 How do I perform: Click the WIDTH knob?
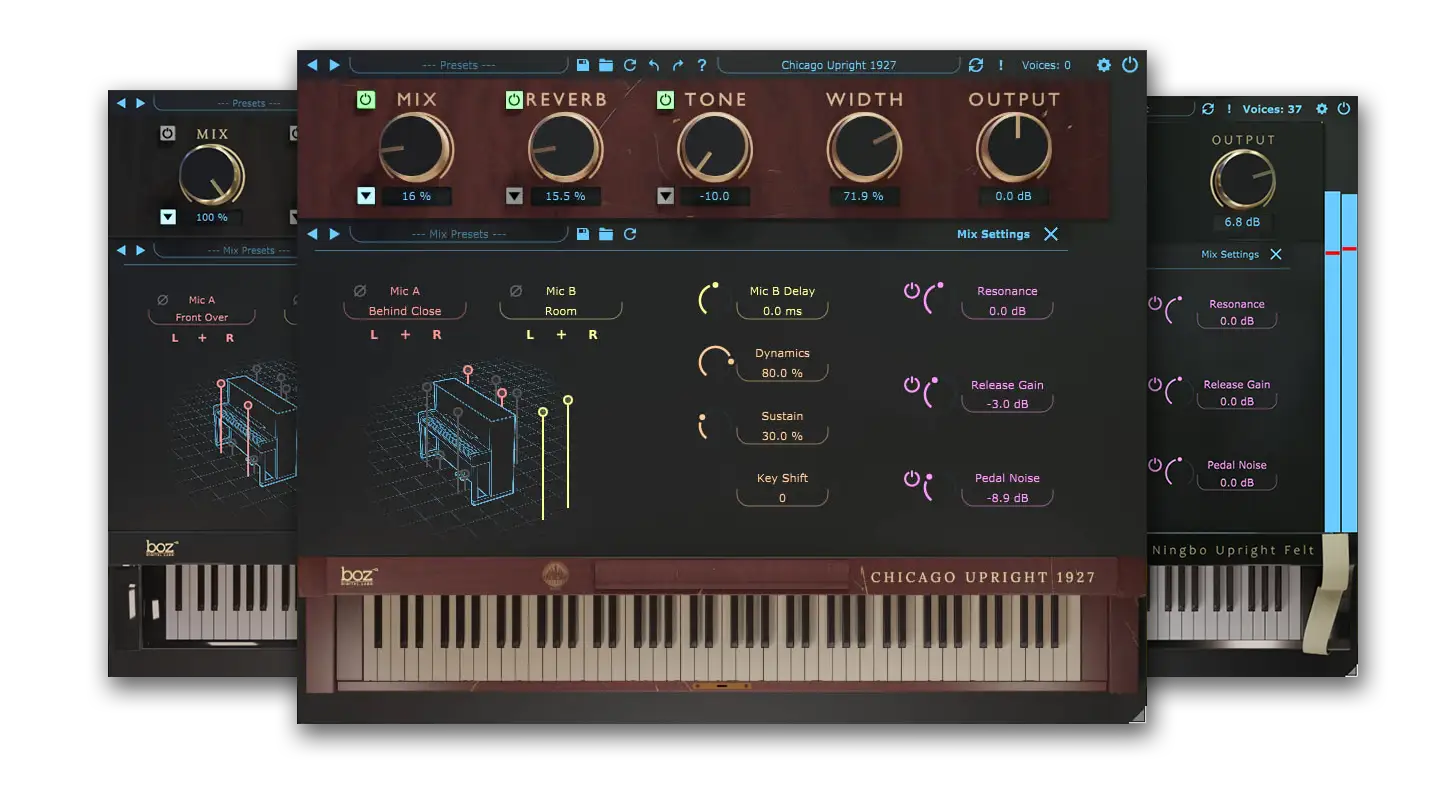[863, 147]
